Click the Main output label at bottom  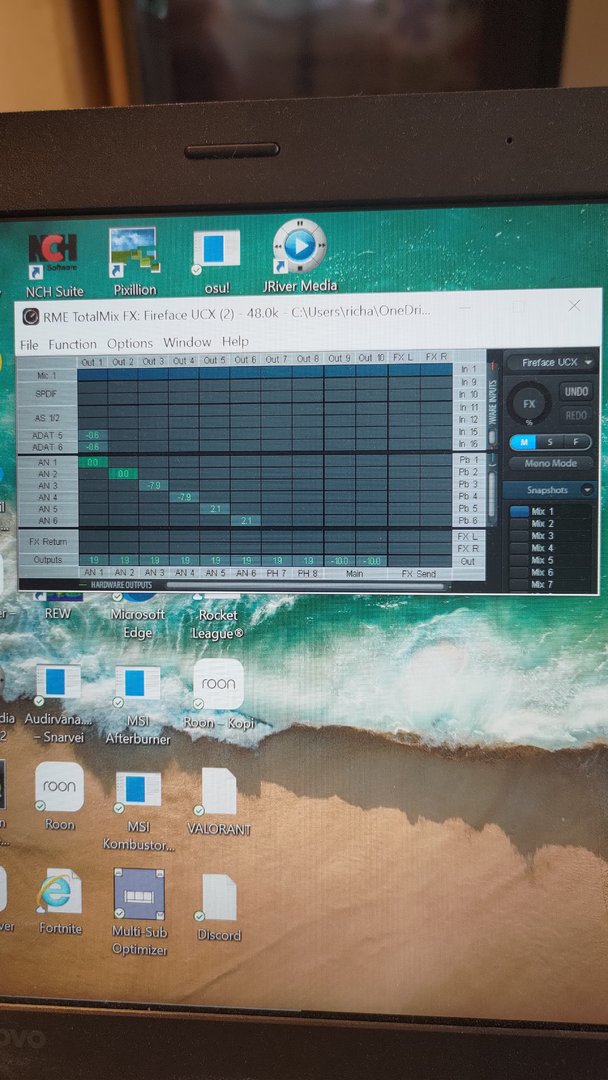point(355,573)
